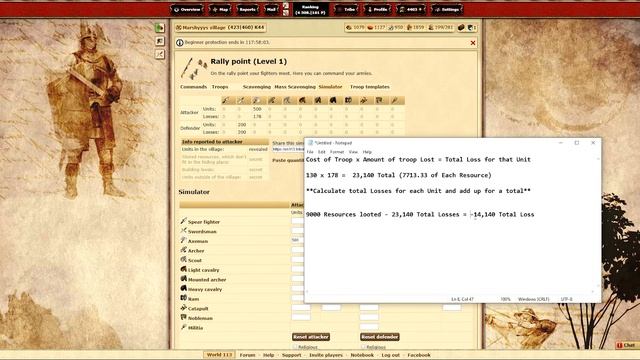This screenshot has height=360, width=640.
Task: Focus the attacker Nobleman units input field
Action: coord(301,317)
